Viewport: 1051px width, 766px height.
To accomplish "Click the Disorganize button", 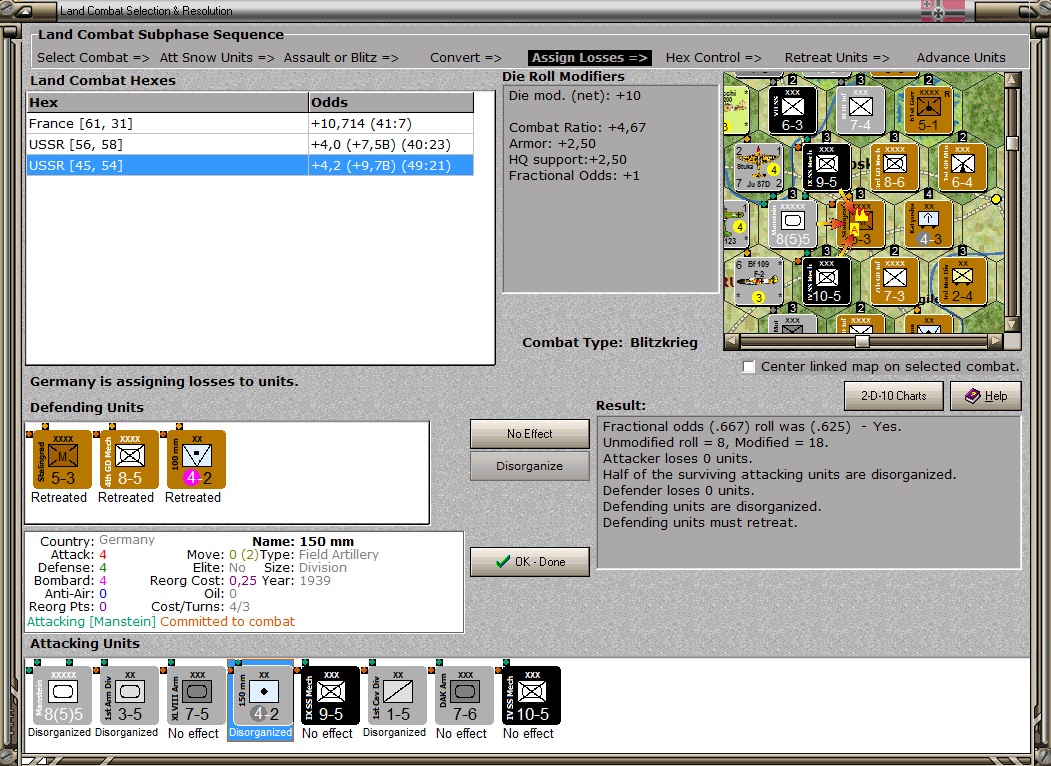I will click(x=530, y=466).
